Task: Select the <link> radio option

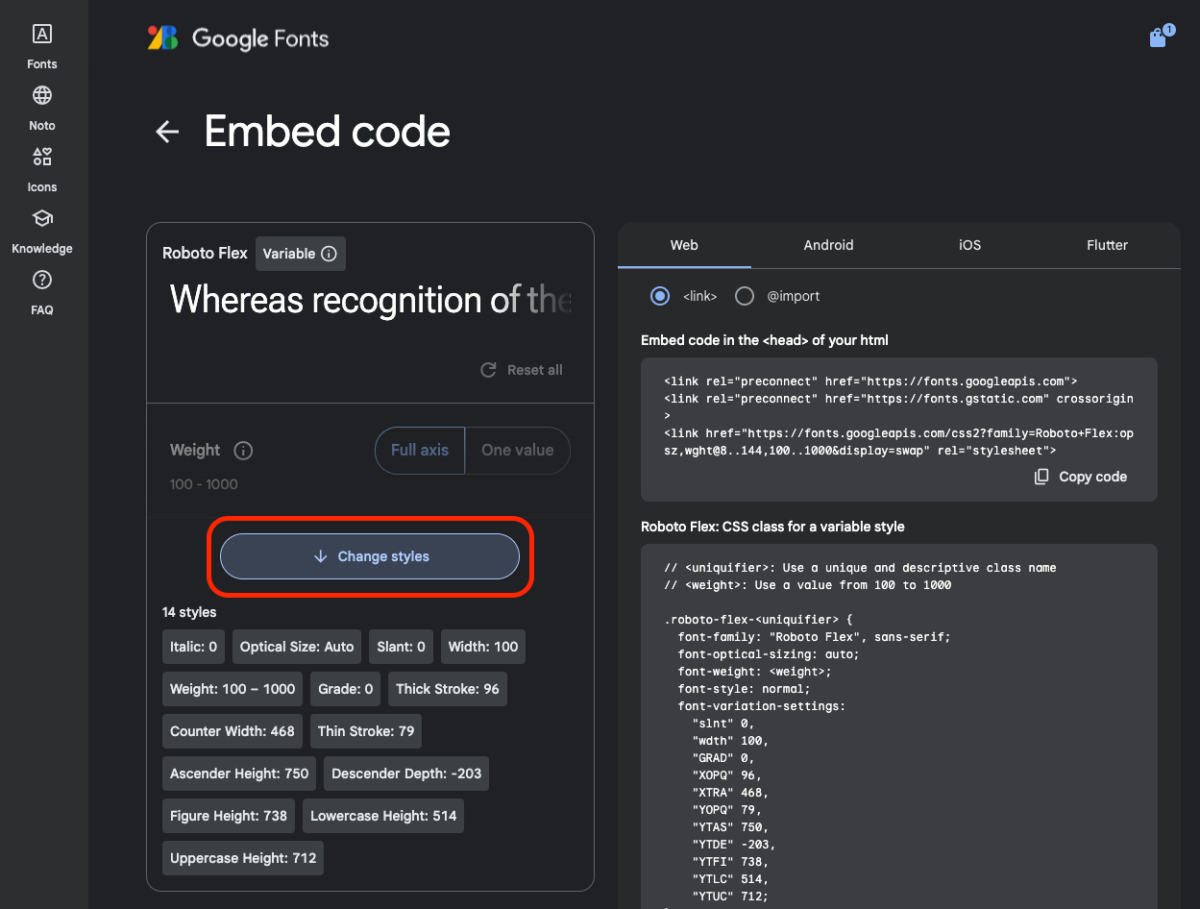Action: click(660, 296)
